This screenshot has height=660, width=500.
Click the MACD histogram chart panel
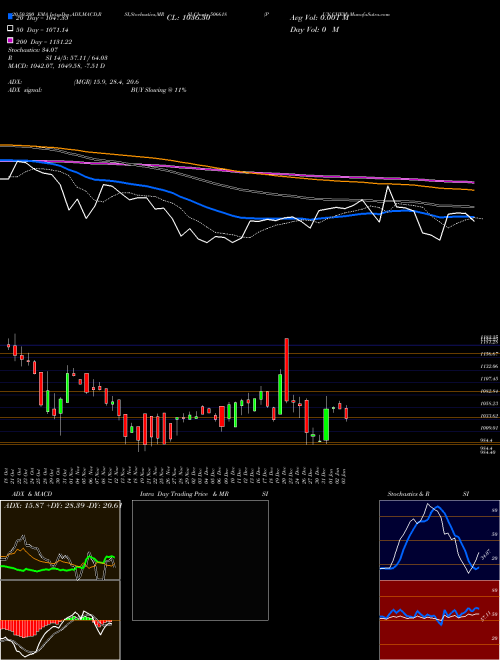(x=60, y=620)
